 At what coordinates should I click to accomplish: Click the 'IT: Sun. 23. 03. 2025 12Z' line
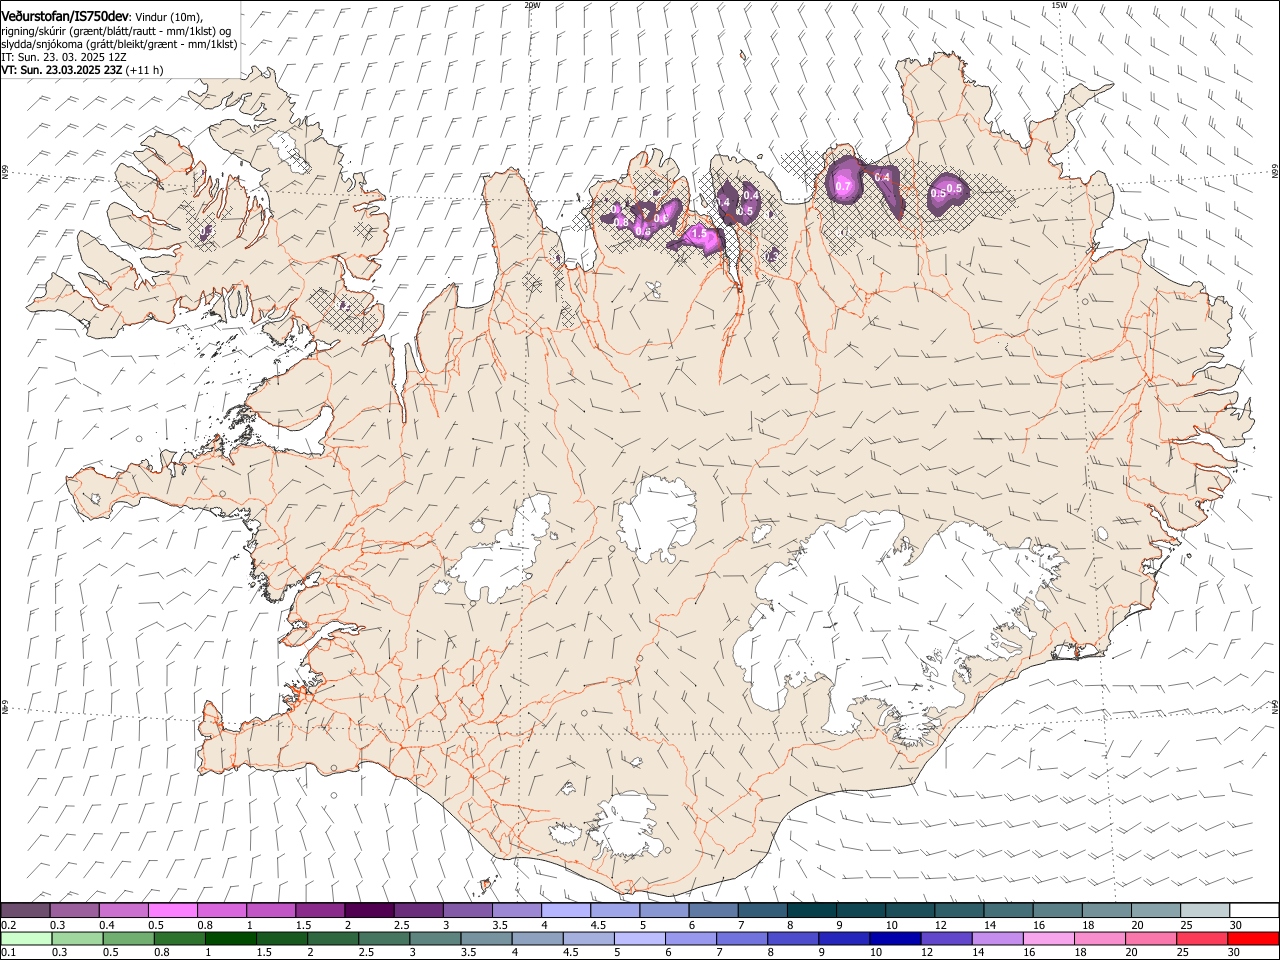coord(63,57)
